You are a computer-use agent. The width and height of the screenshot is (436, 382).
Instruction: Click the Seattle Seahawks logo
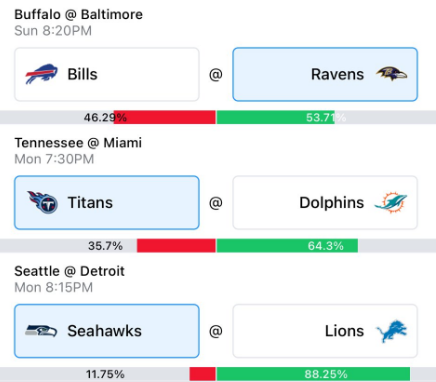(41, 331)
